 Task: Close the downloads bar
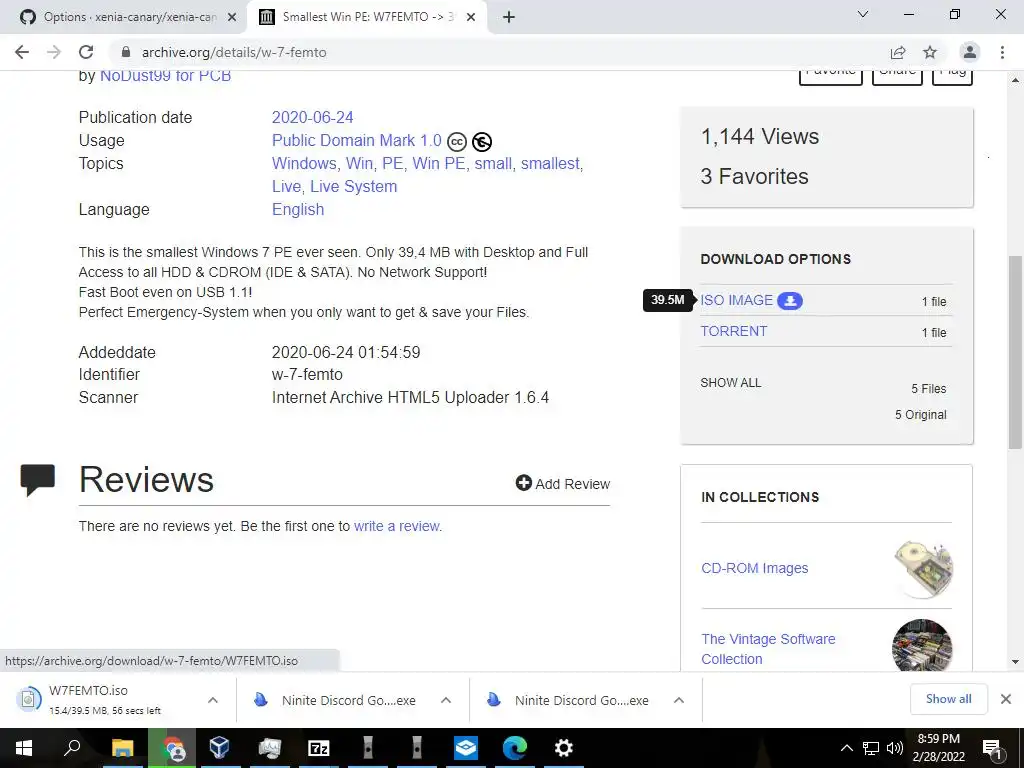1006,699
